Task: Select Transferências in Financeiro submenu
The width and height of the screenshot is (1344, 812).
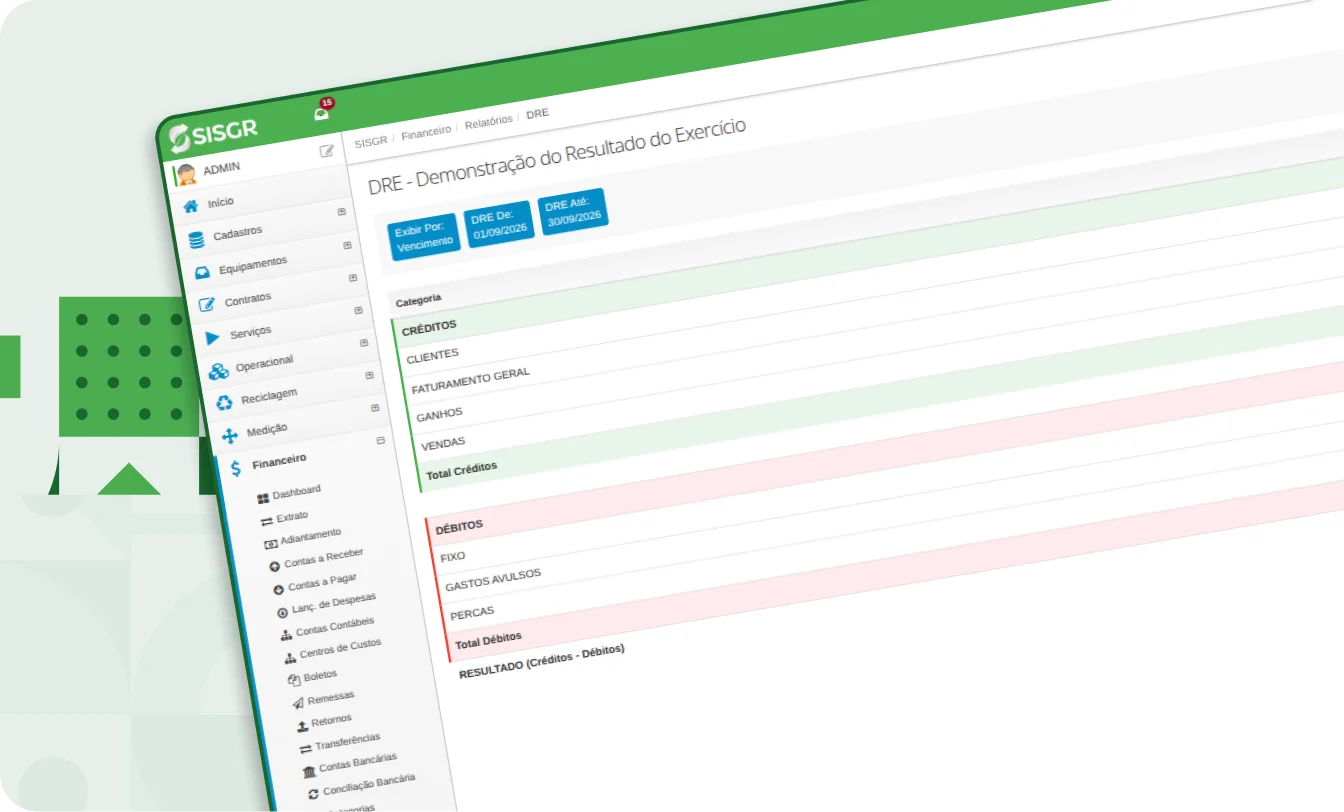Action: tap(348, 742)
